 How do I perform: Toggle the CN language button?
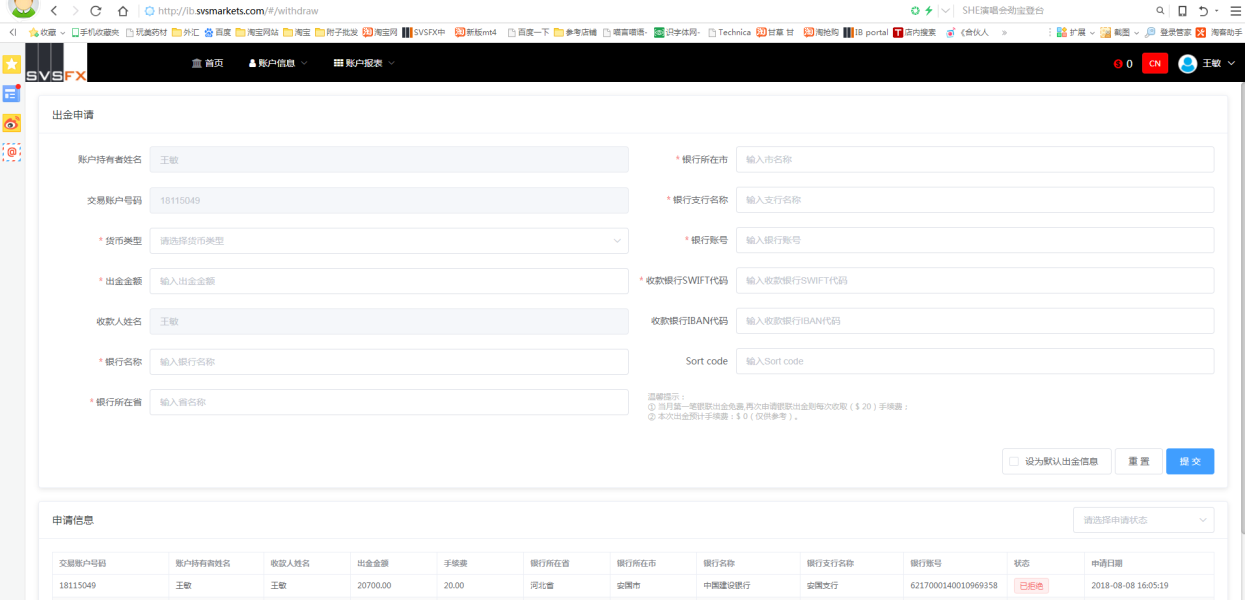coord(1154,64)
